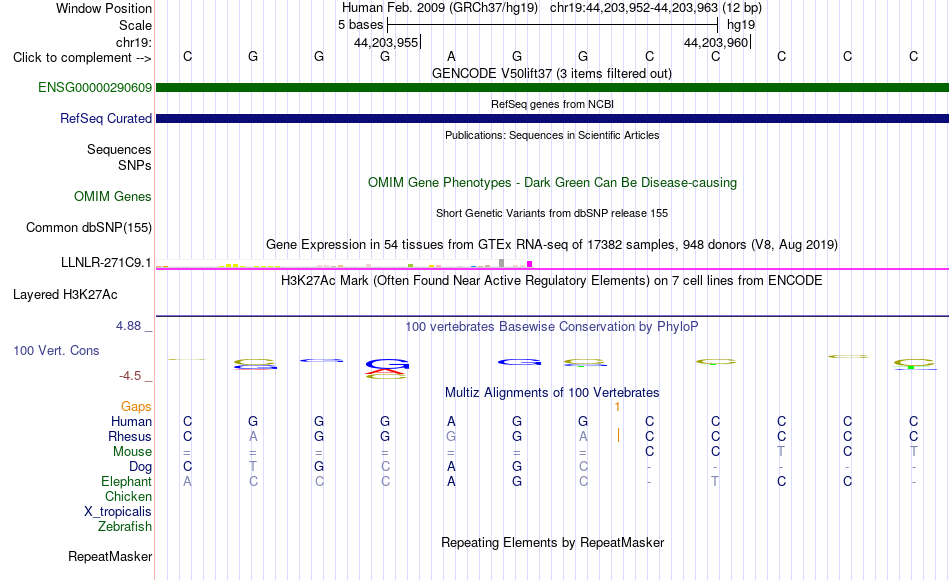950x580 pixels.
Task: Click the 100 Vert. Cons label
Action: (x=56, y=350)
